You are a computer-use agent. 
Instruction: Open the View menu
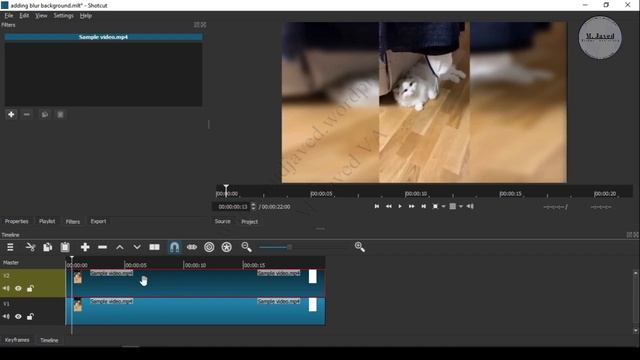[x=41, y=16]
